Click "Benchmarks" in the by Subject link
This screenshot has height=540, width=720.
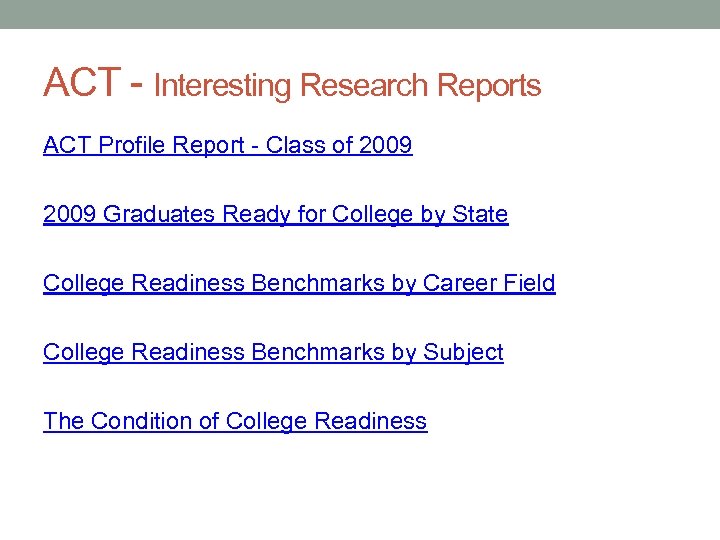(318, 353)
